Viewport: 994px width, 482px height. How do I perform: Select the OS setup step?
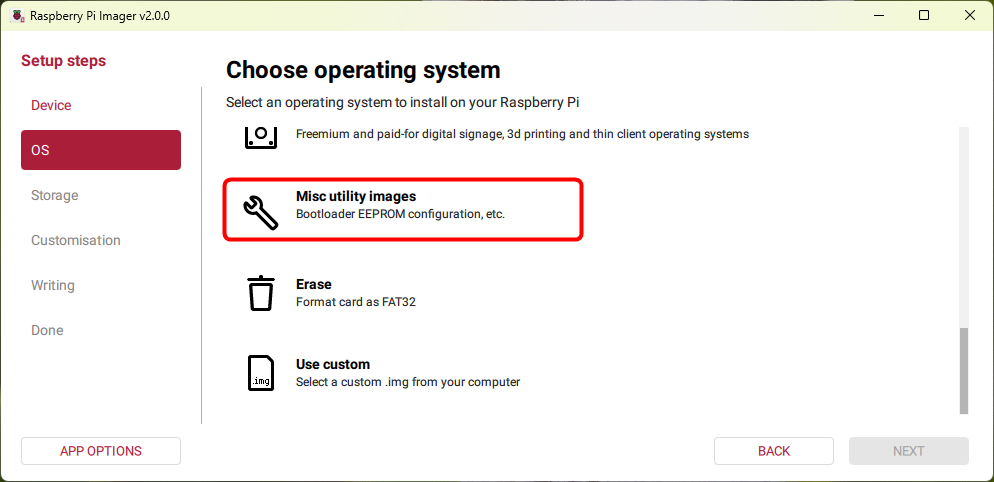[101, 150]
